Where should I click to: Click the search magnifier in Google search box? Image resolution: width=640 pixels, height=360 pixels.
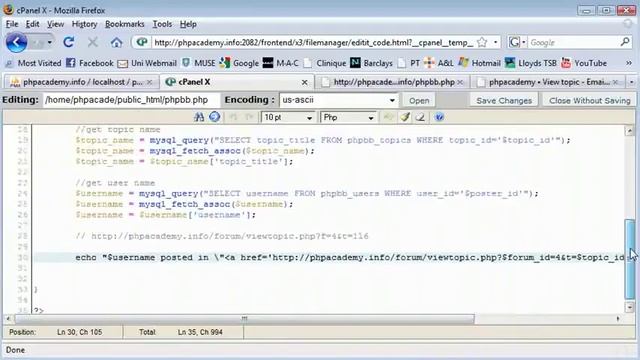pos(625,42)
